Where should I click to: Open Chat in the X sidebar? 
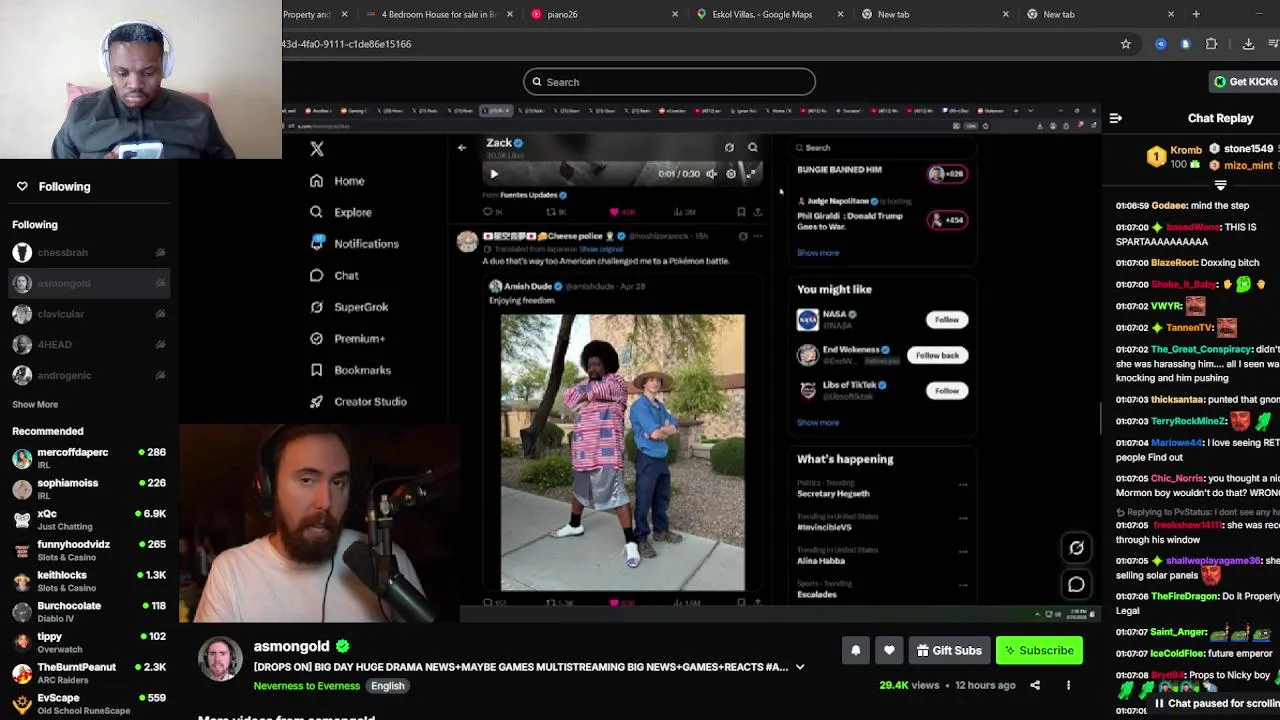coord(335,275)
